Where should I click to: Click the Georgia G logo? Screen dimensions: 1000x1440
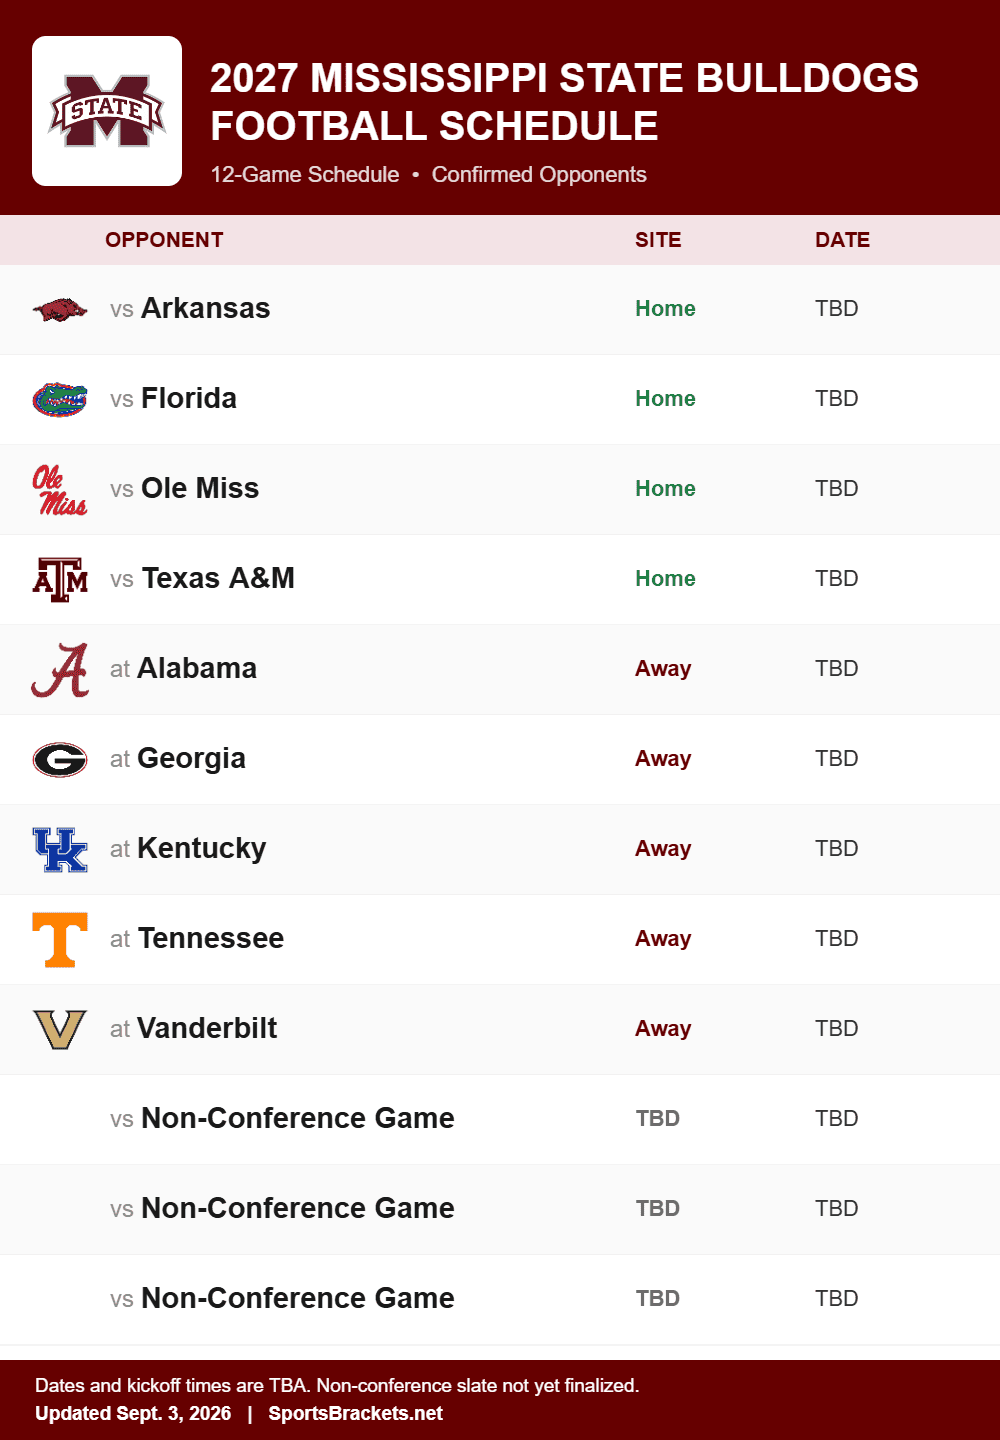click(60, 760)
